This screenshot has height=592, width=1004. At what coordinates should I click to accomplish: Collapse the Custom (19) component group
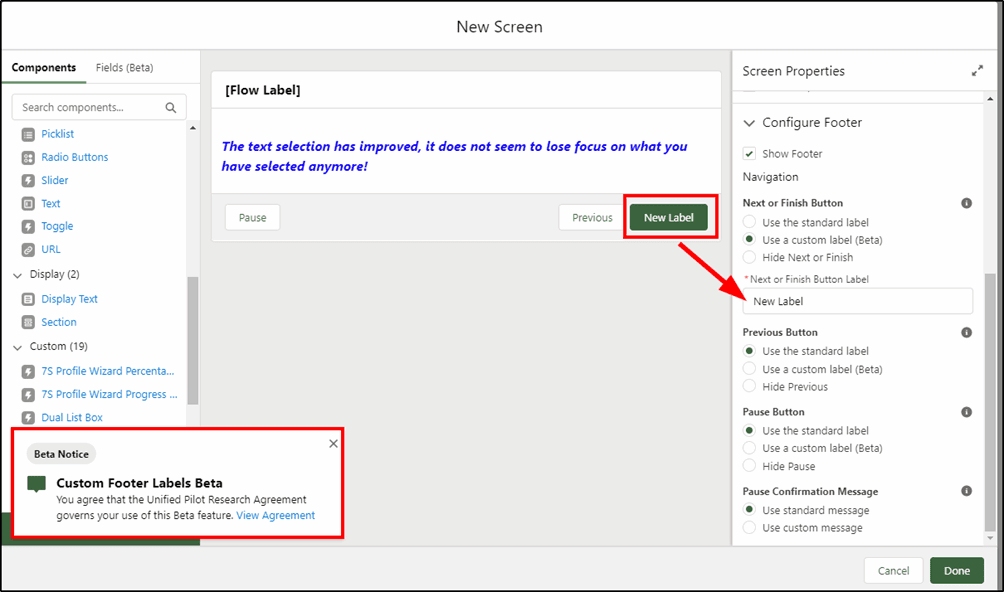(x=17, y=348)
